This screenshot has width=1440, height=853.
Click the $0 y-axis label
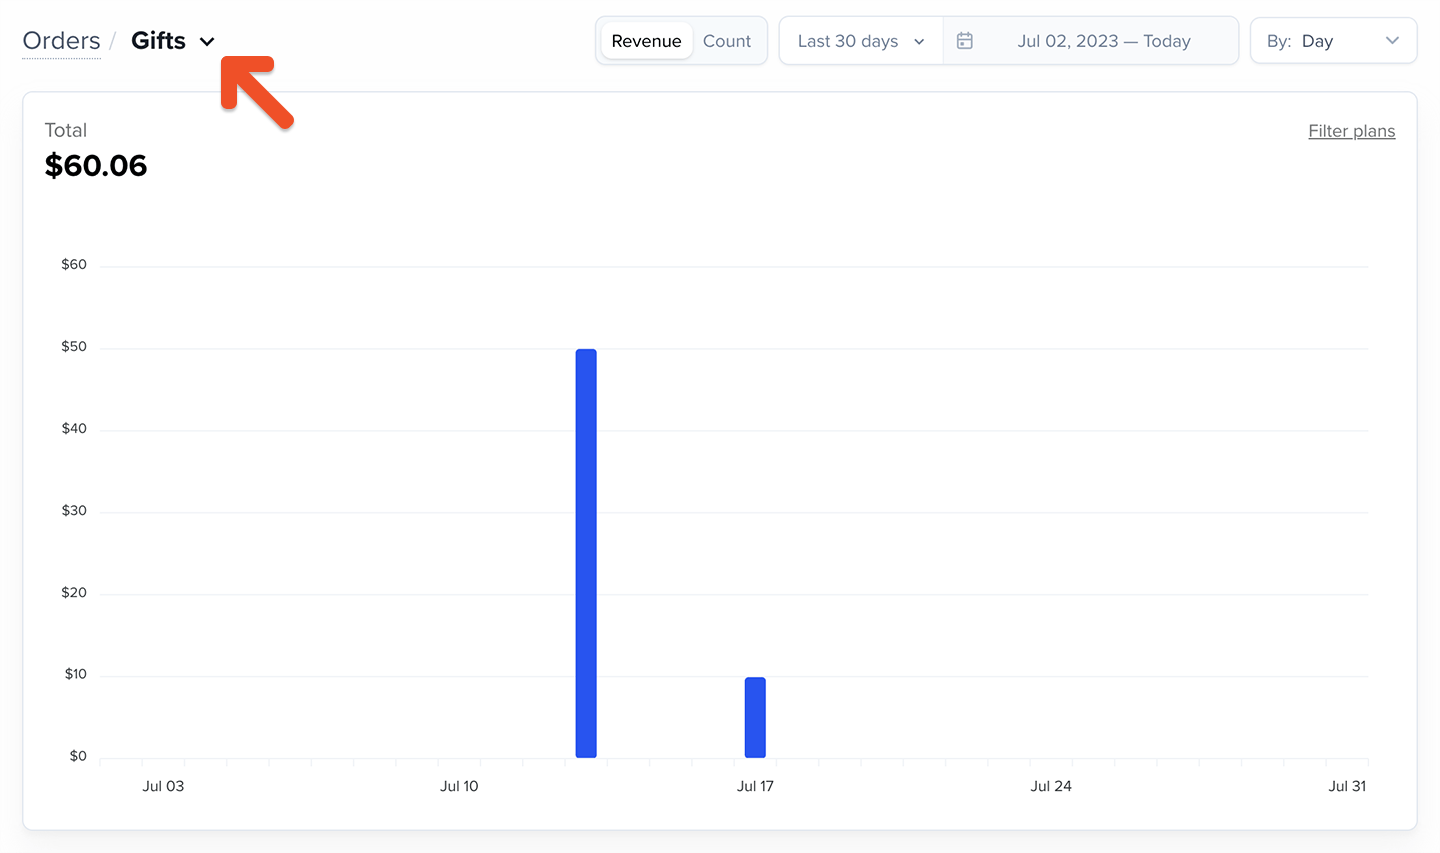point(78,756)
